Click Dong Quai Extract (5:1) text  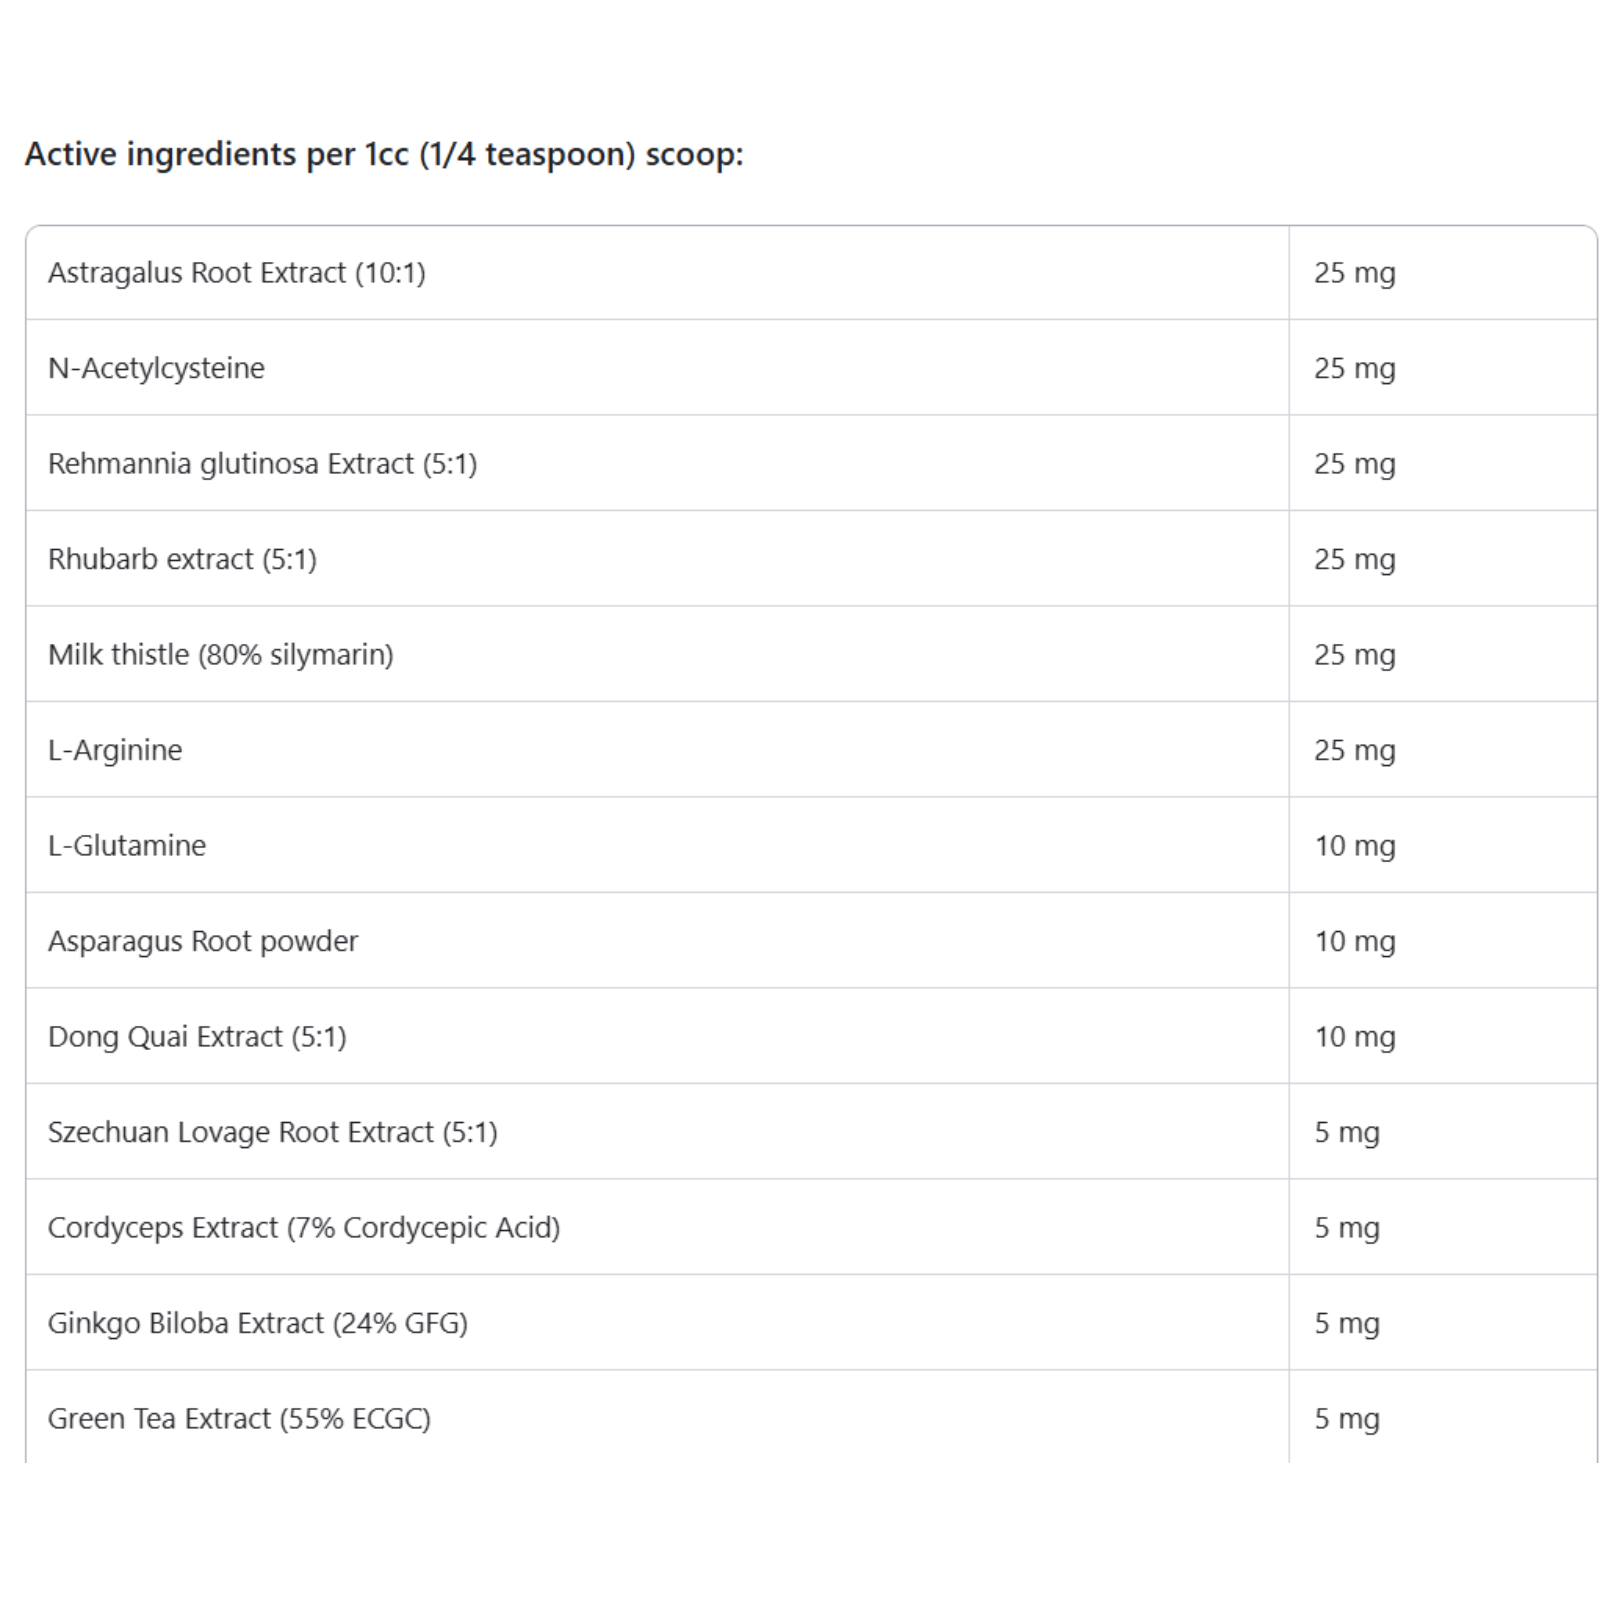click(197, 1037)
